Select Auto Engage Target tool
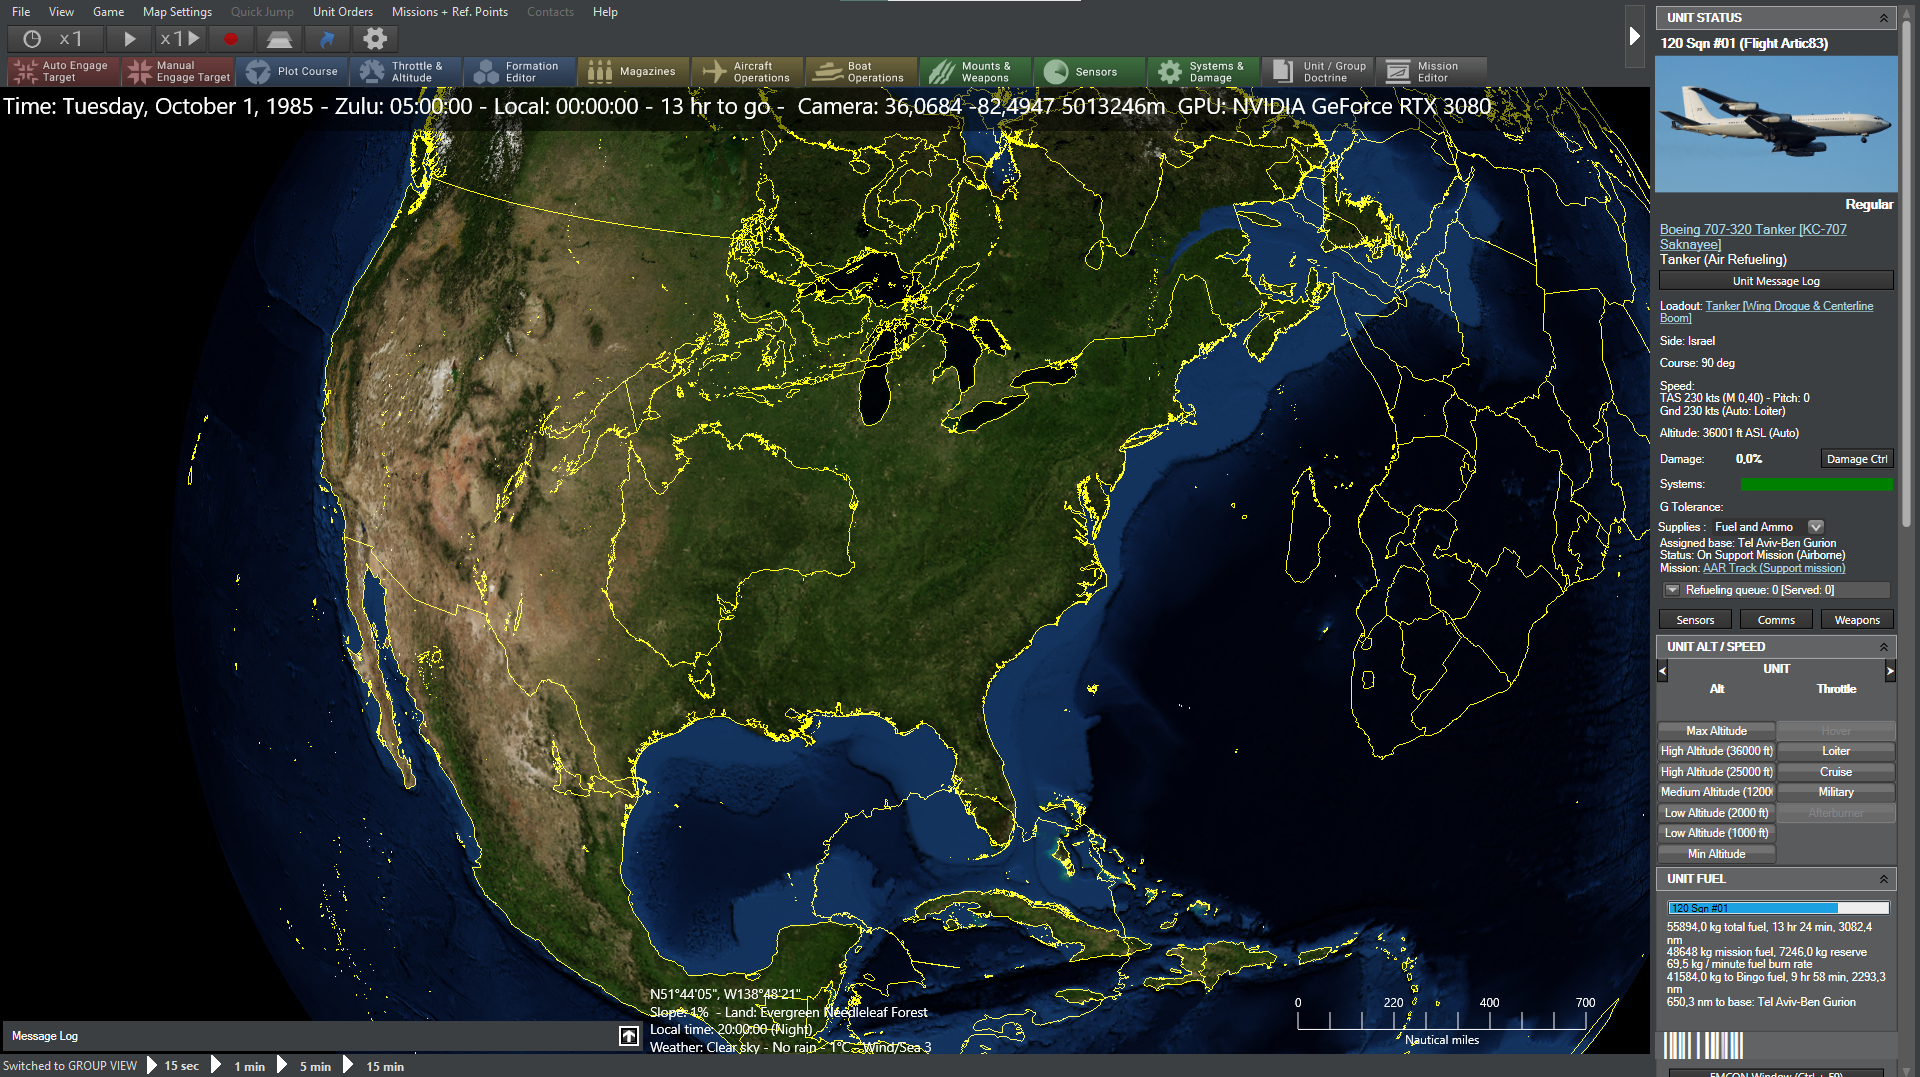Screen dimensions: 1920x1077 pos(64,72)
